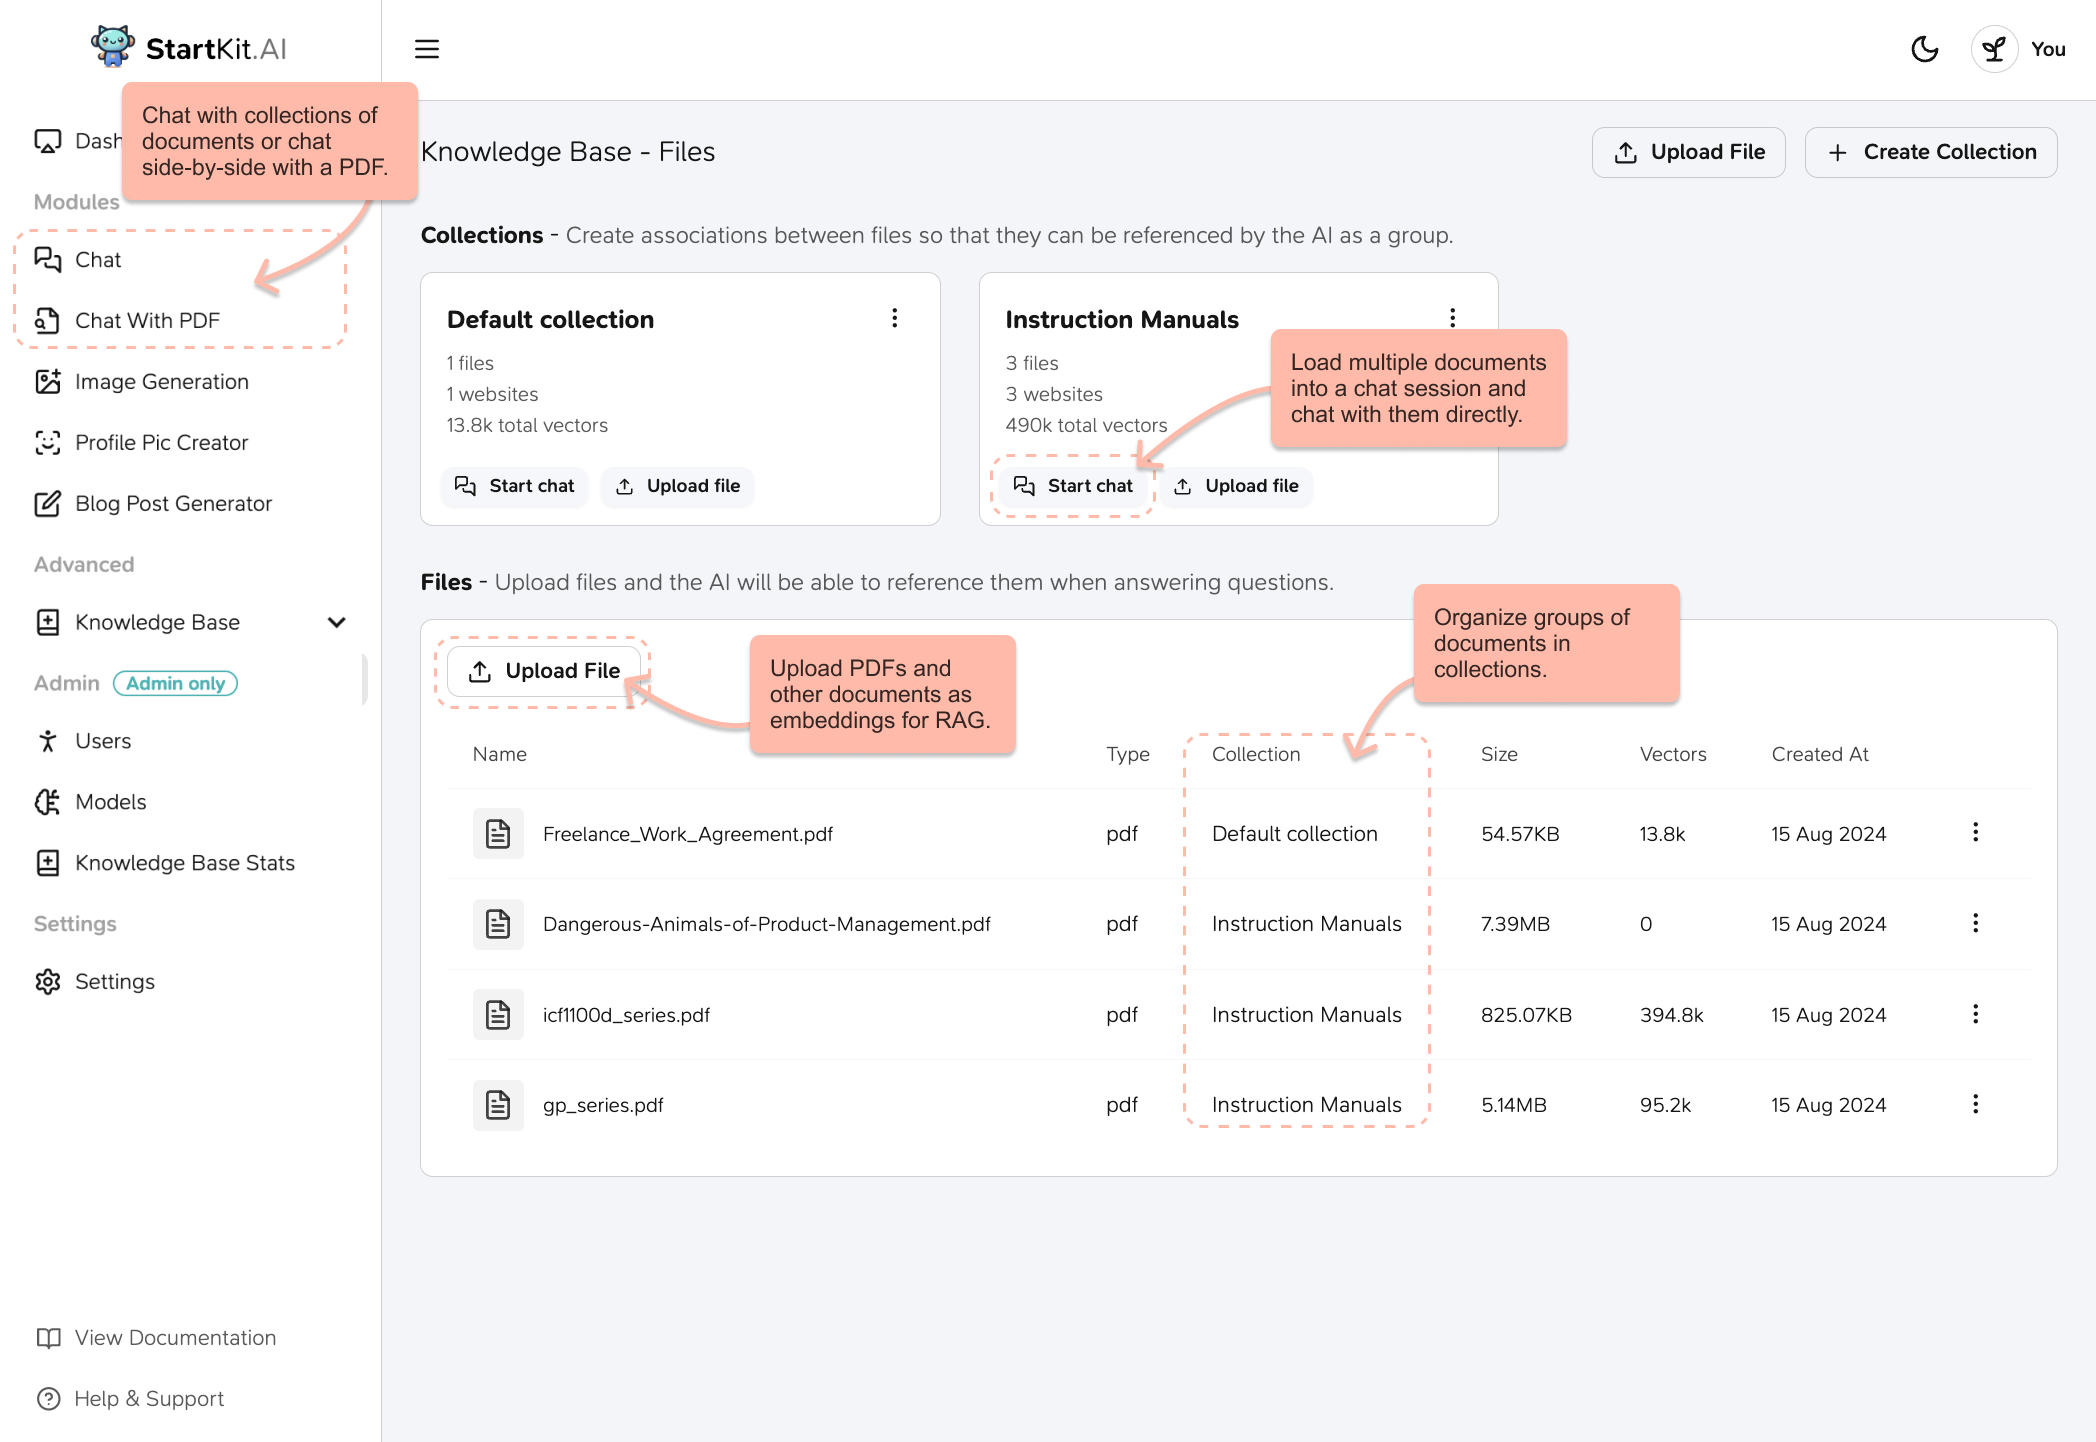Click the StartKit.AI robot logo
This screenshot has width=2096, height=1442.
pyautogui.click(x=112, y=46)
